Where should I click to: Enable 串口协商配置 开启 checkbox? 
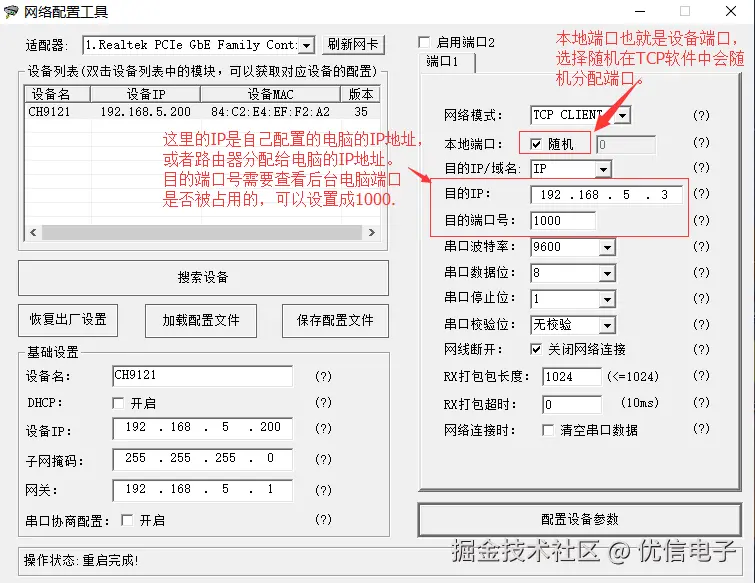127,520
